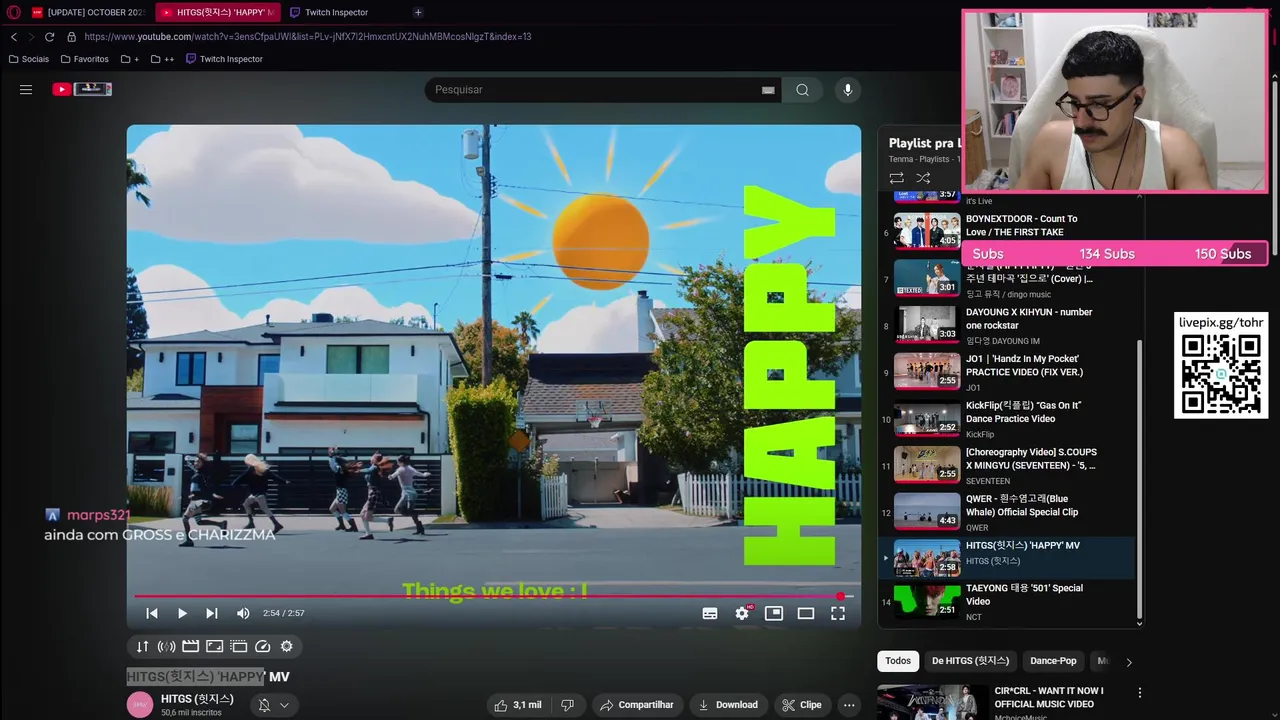Click the playlist scrollbar
Viewport: 1280px width, 720px height.
click(1139, 480)
